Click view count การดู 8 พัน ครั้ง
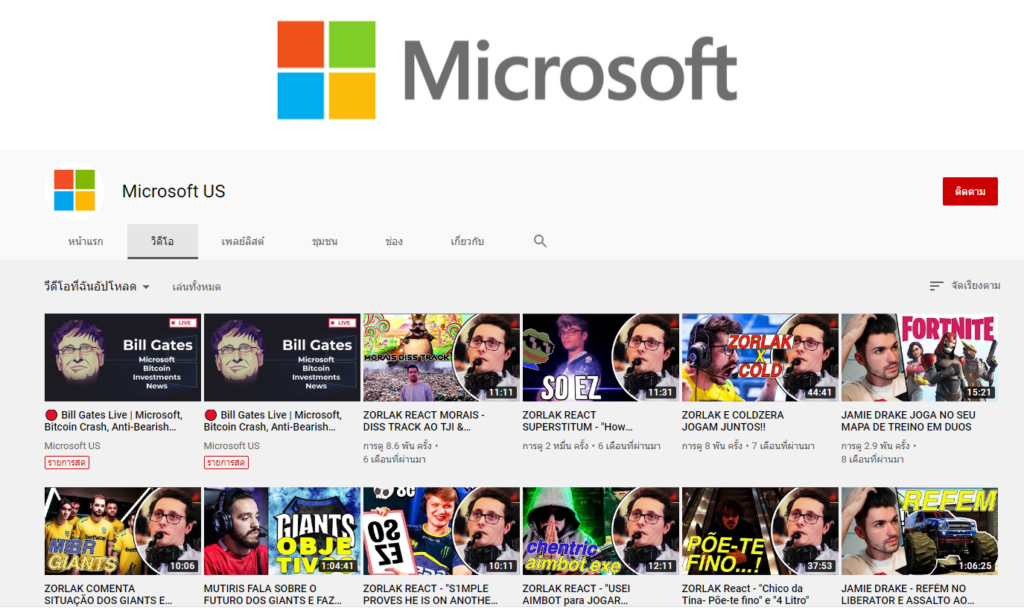Screen dimensions: 1024x610 712,445
